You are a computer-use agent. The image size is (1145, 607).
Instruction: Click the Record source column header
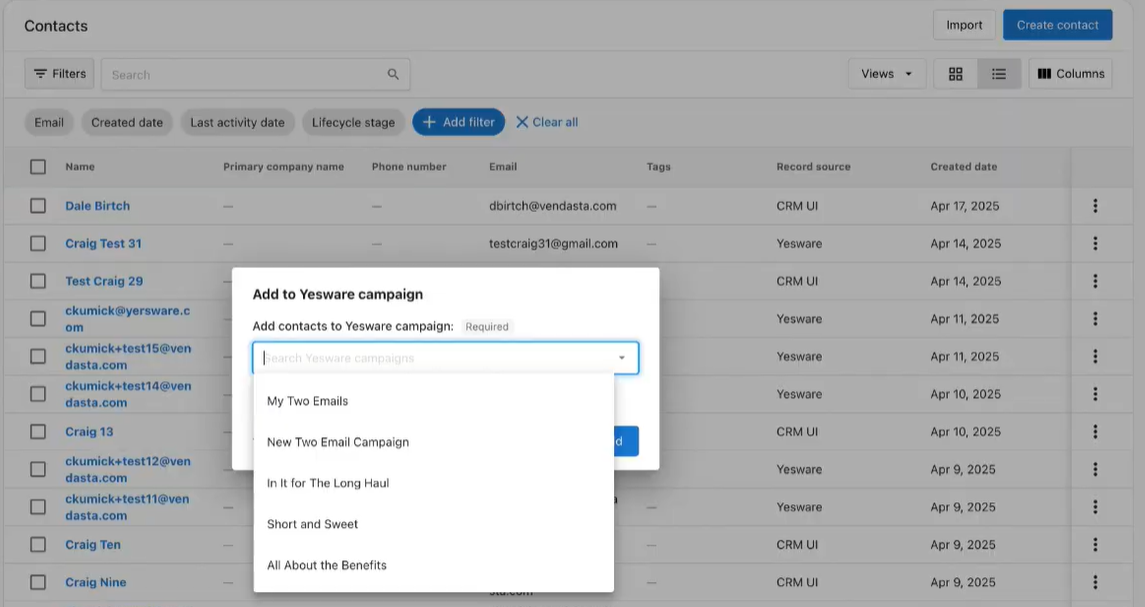pos(813,167)
